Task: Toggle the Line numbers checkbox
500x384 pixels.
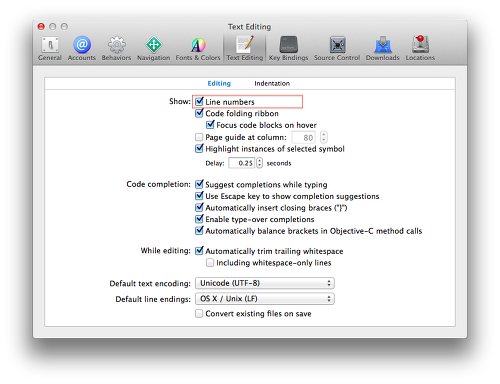Action: click(x=199, y=101)
